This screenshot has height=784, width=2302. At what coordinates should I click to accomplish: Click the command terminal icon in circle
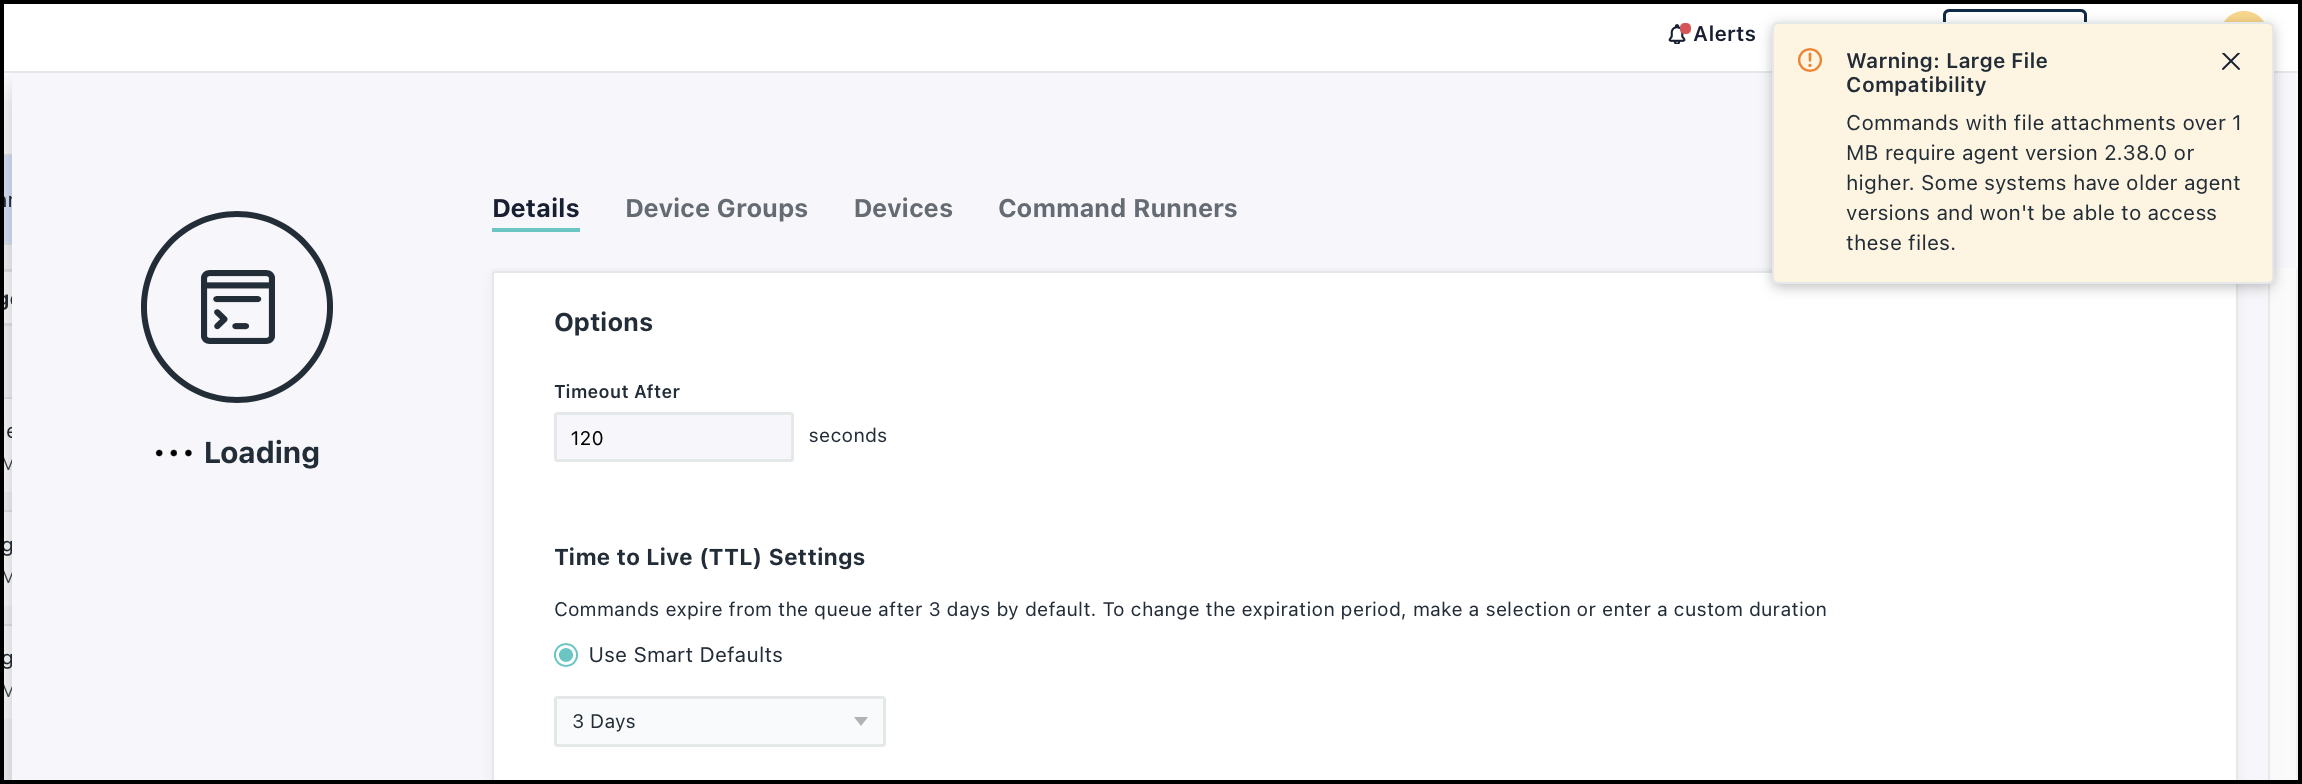click(x=237, y=307)
